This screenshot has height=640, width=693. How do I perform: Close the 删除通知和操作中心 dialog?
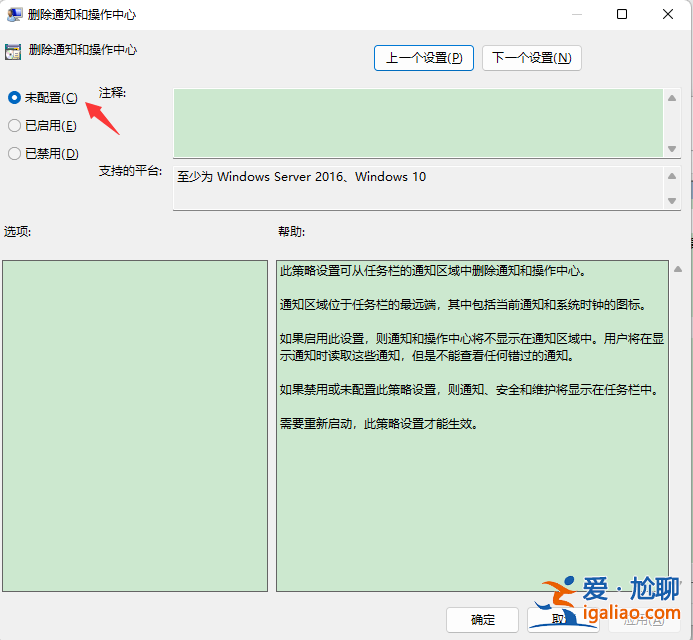click(x=668, y=14)
